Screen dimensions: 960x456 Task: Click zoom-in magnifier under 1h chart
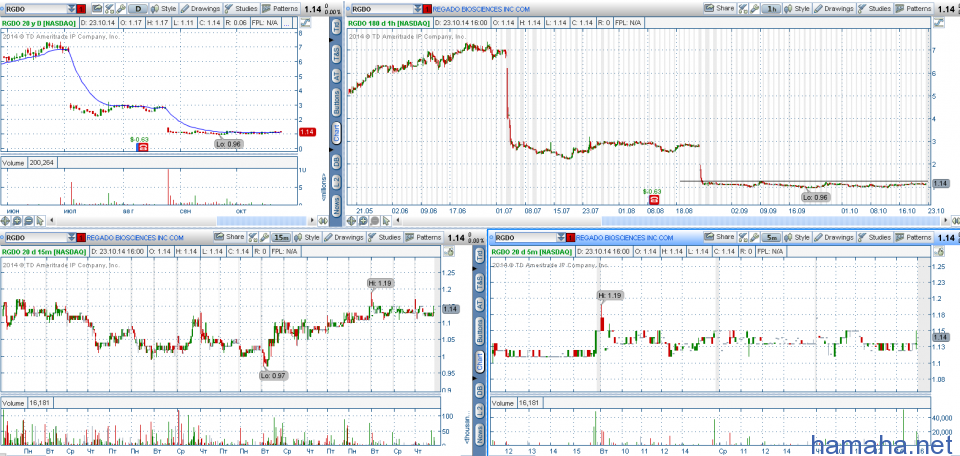363,221
